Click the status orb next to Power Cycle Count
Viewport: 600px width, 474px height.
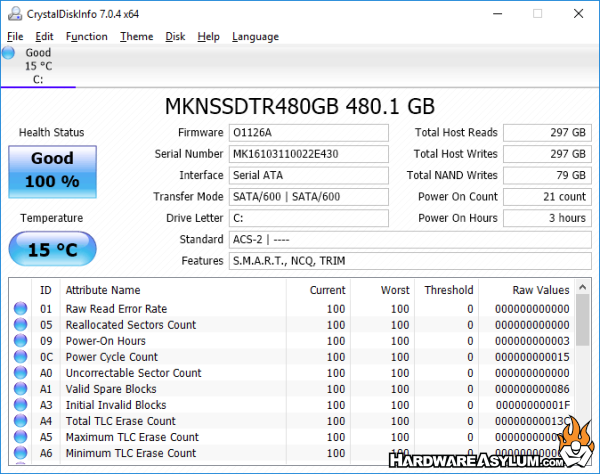click(20, 357)
